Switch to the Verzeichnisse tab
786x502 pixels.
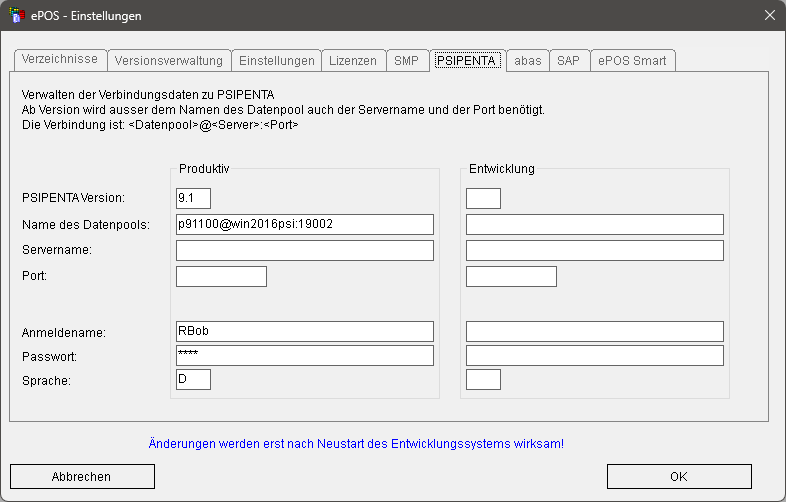(60, 59)
